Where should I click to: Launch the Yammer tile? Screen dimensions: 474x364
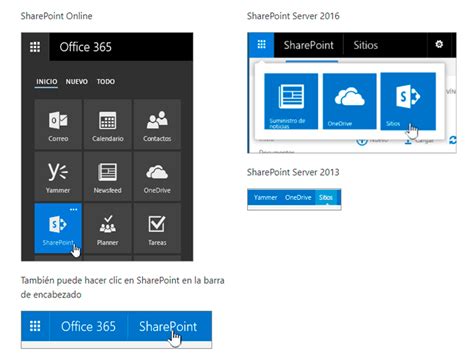[x=58, y=176]
